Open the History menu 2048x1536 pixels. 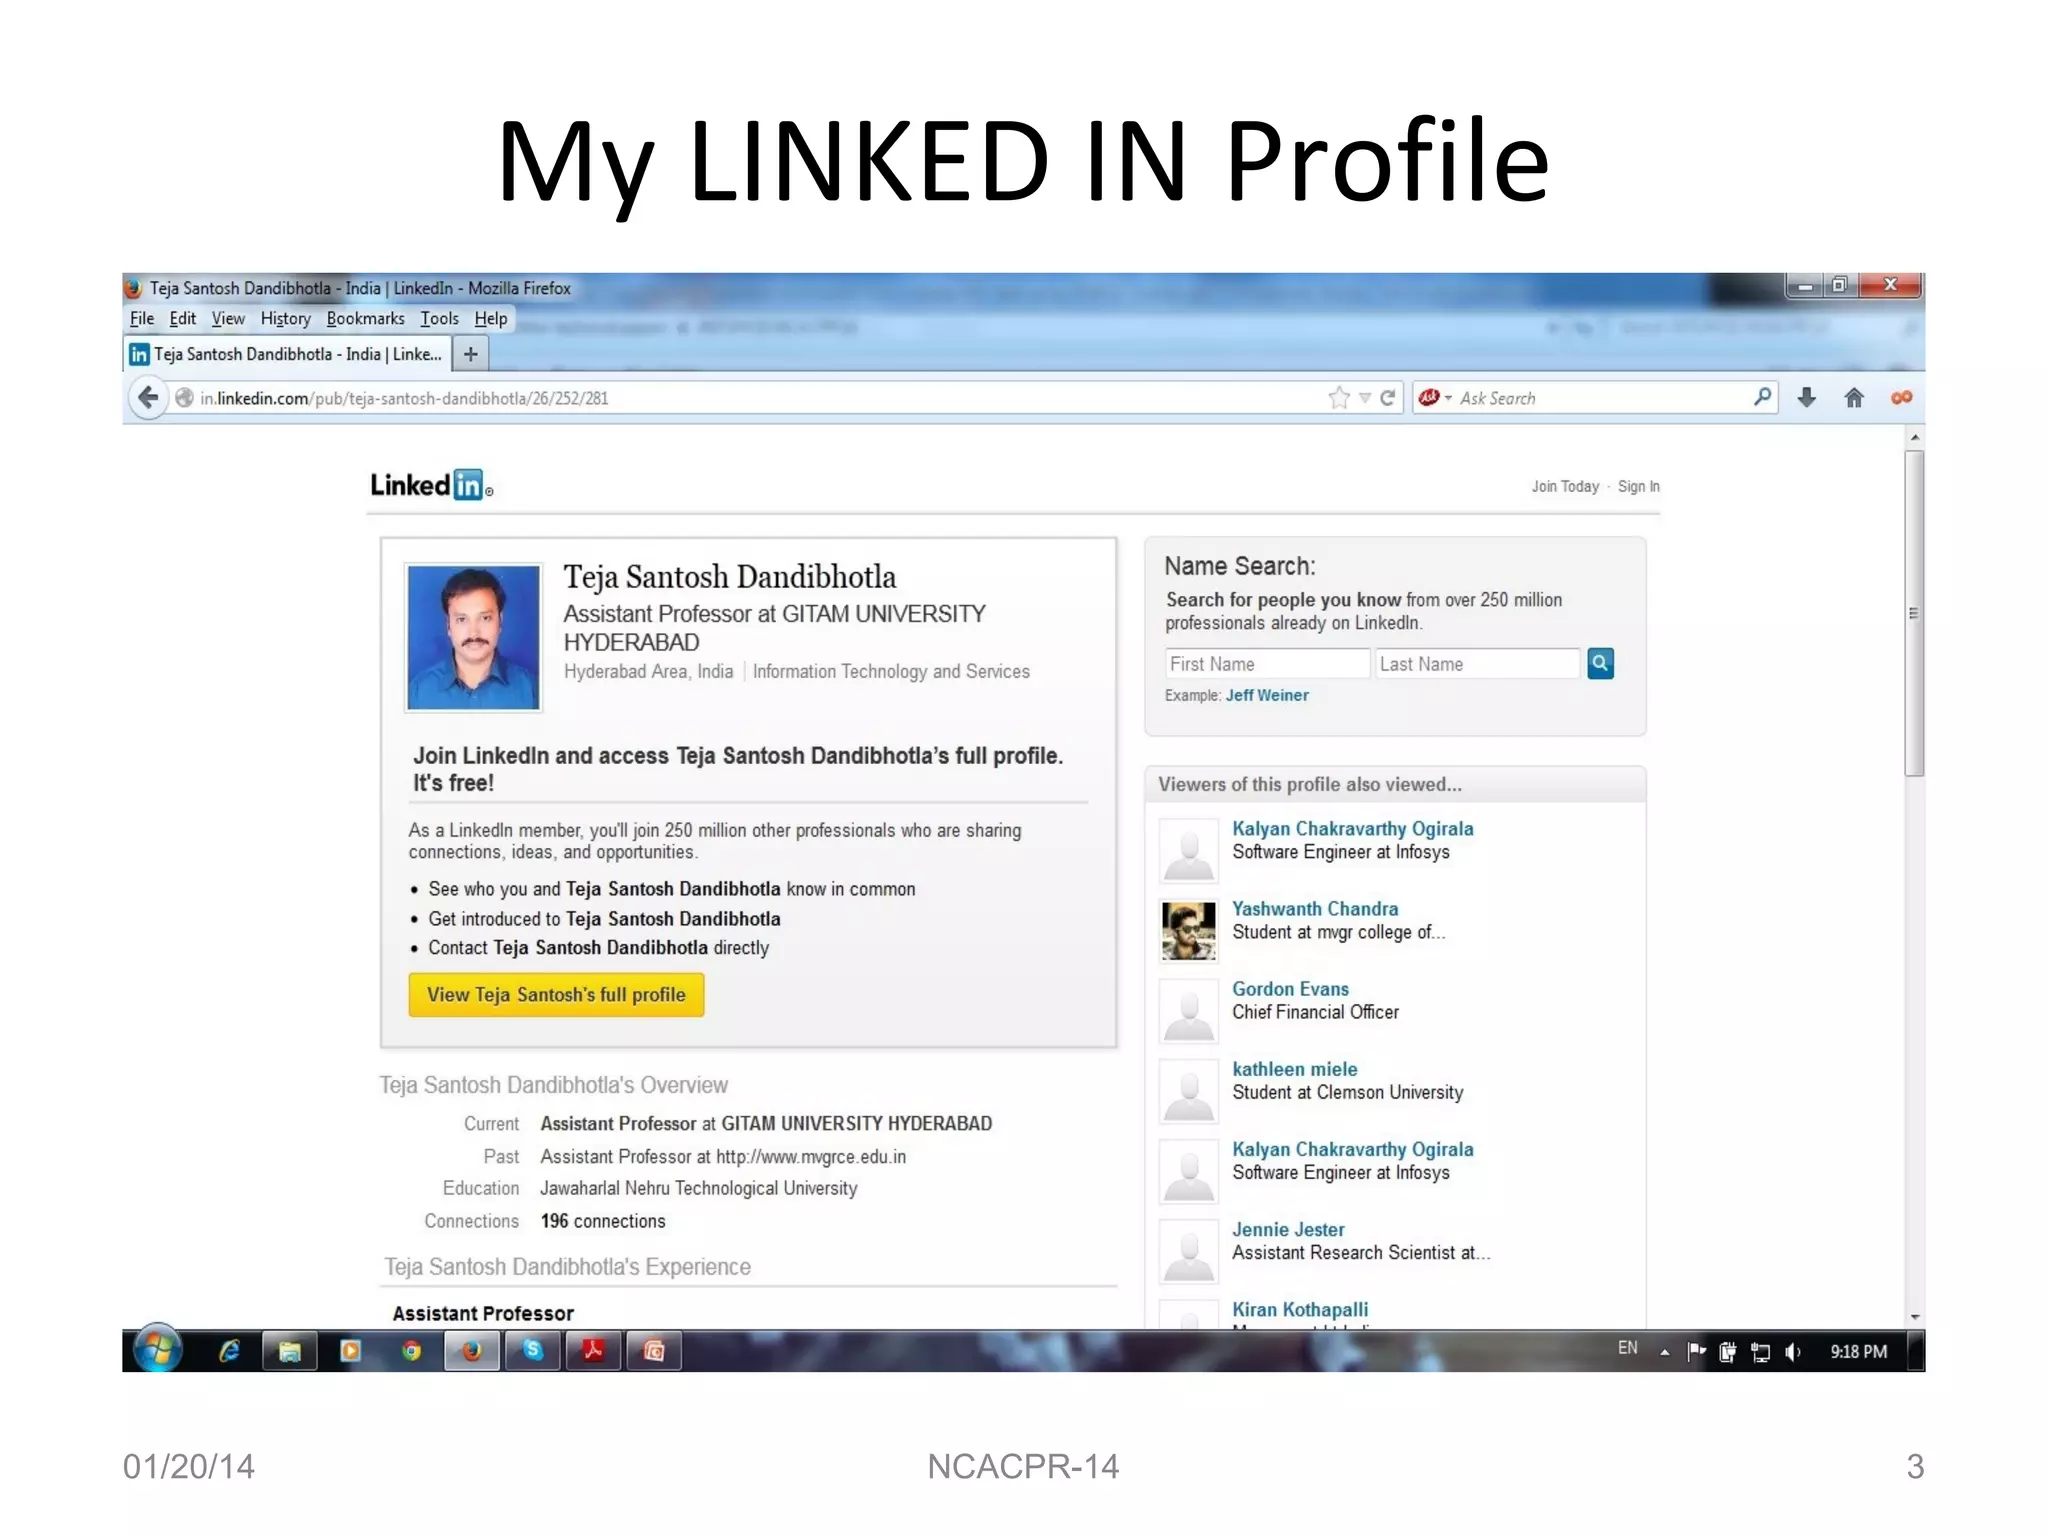pos(286,318)
